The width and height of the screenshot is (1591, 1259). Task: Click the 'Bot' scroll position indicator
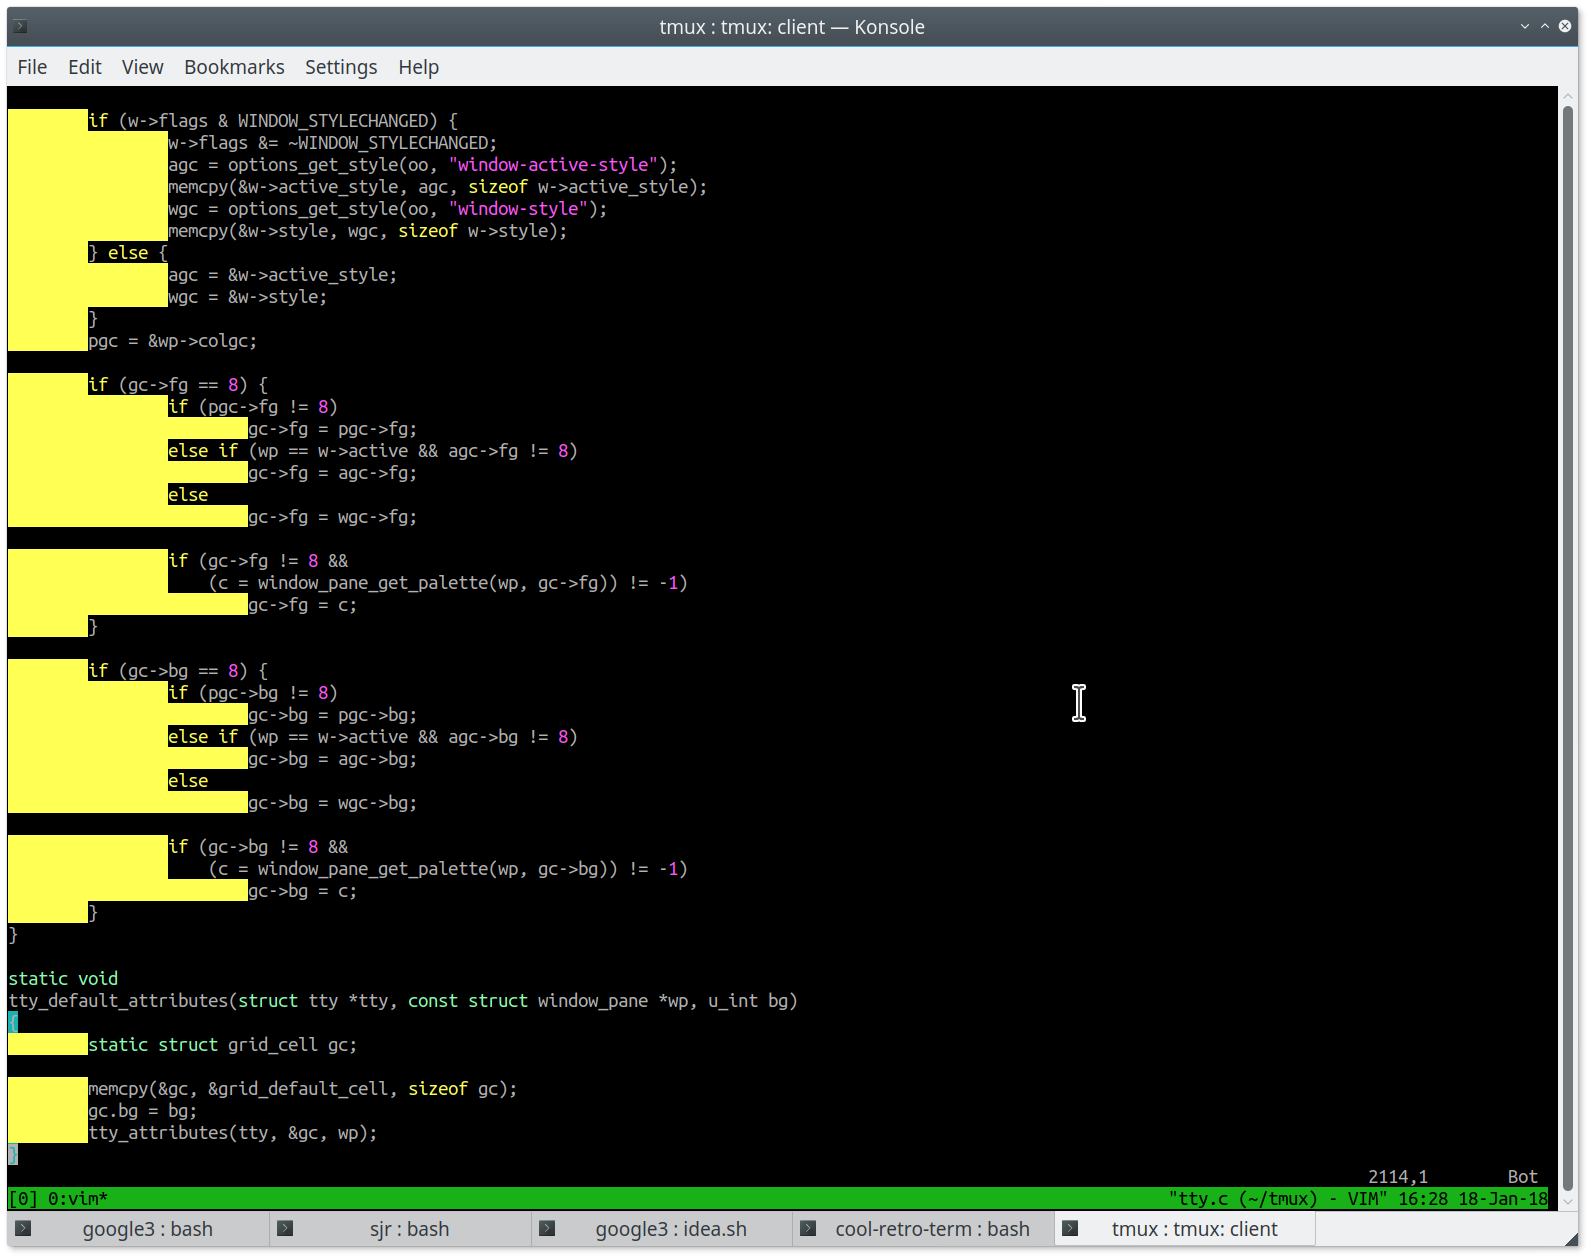click(1523, 1177)
